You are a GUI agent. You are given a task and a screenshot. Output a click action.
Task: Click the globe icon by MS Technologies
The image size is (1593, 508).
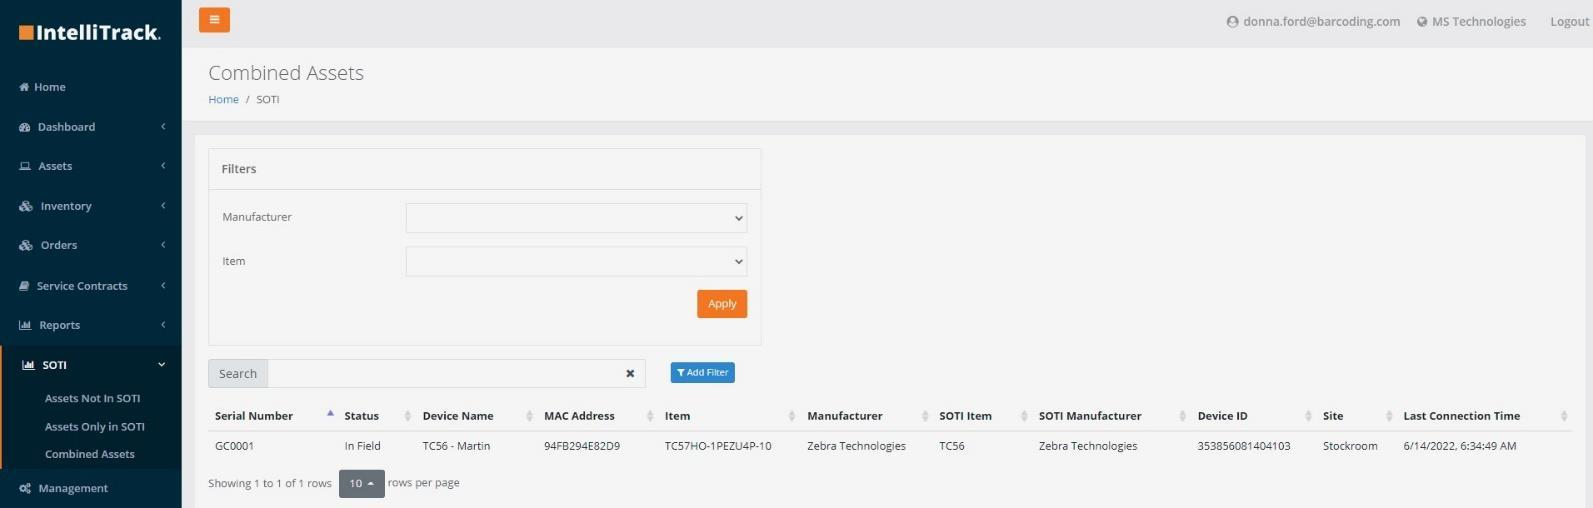pos(1421,22)
